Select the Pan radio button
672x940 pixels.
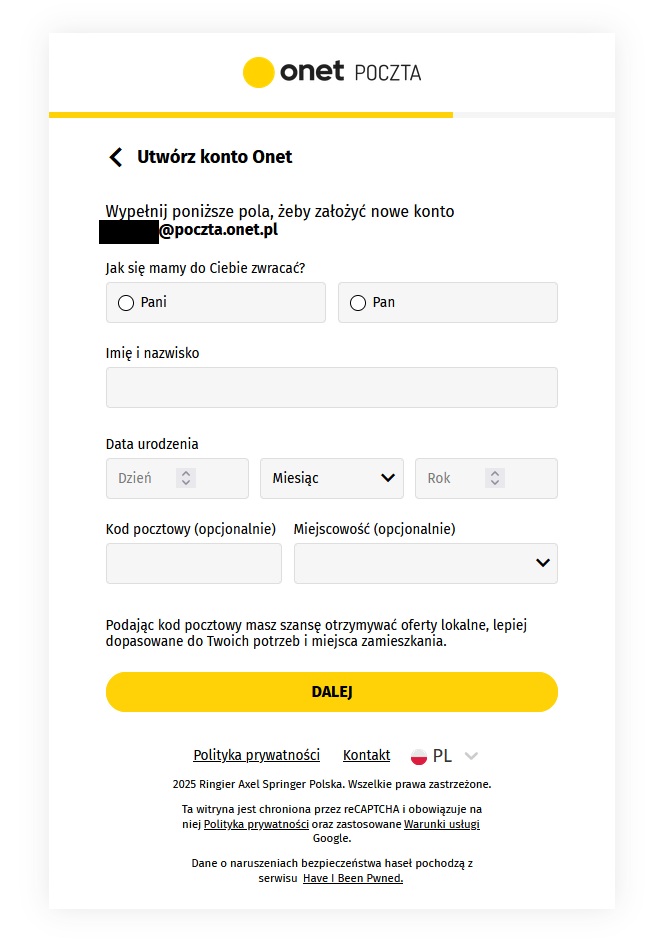coord(358,303)
